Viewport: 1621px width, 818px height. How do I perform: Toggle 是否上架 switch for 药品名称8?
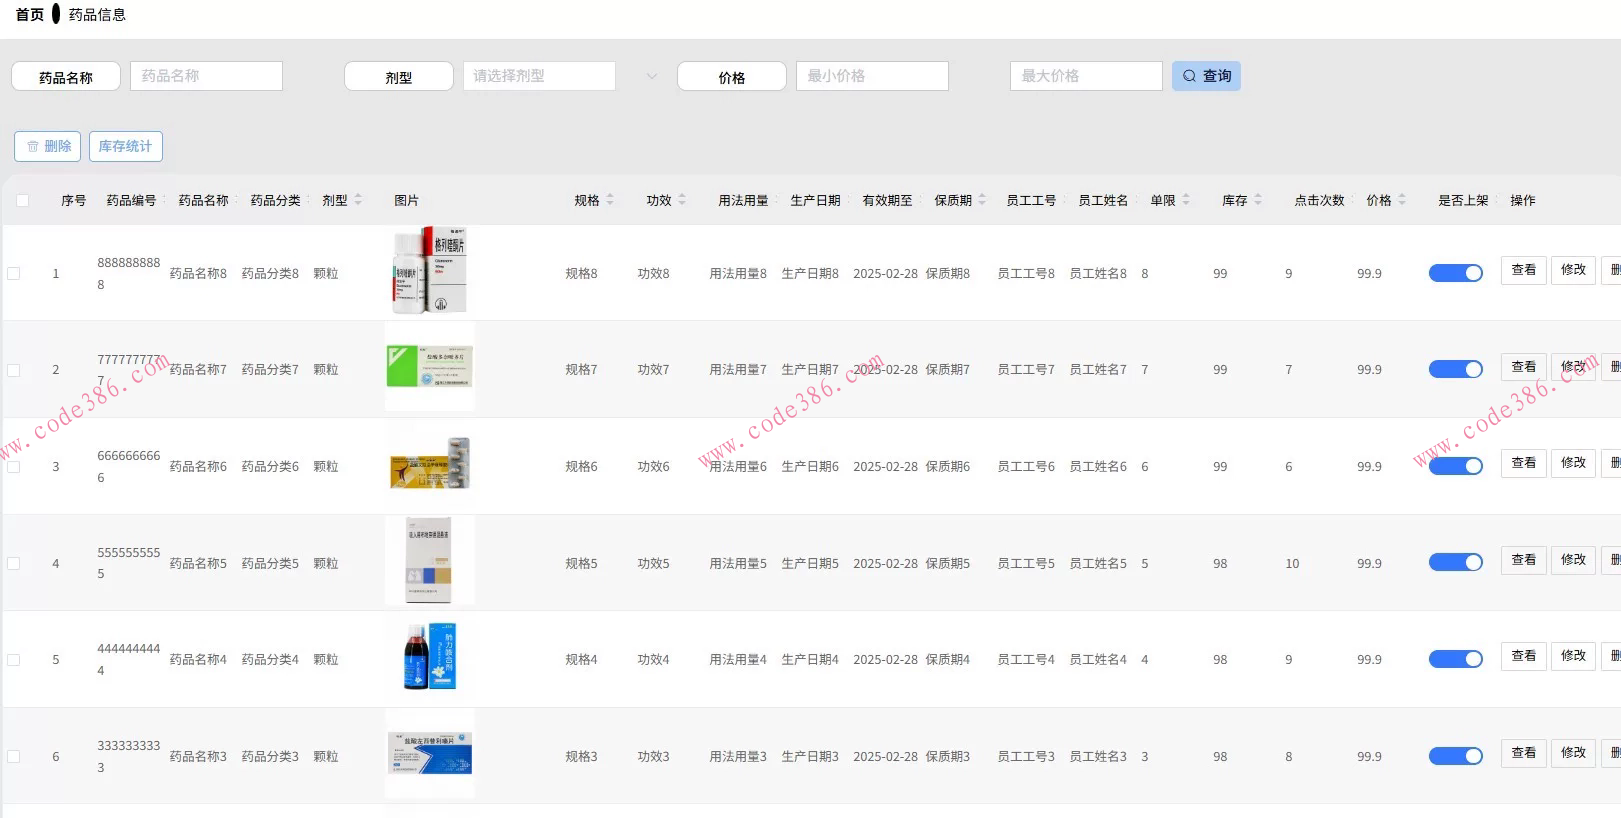1455,273
